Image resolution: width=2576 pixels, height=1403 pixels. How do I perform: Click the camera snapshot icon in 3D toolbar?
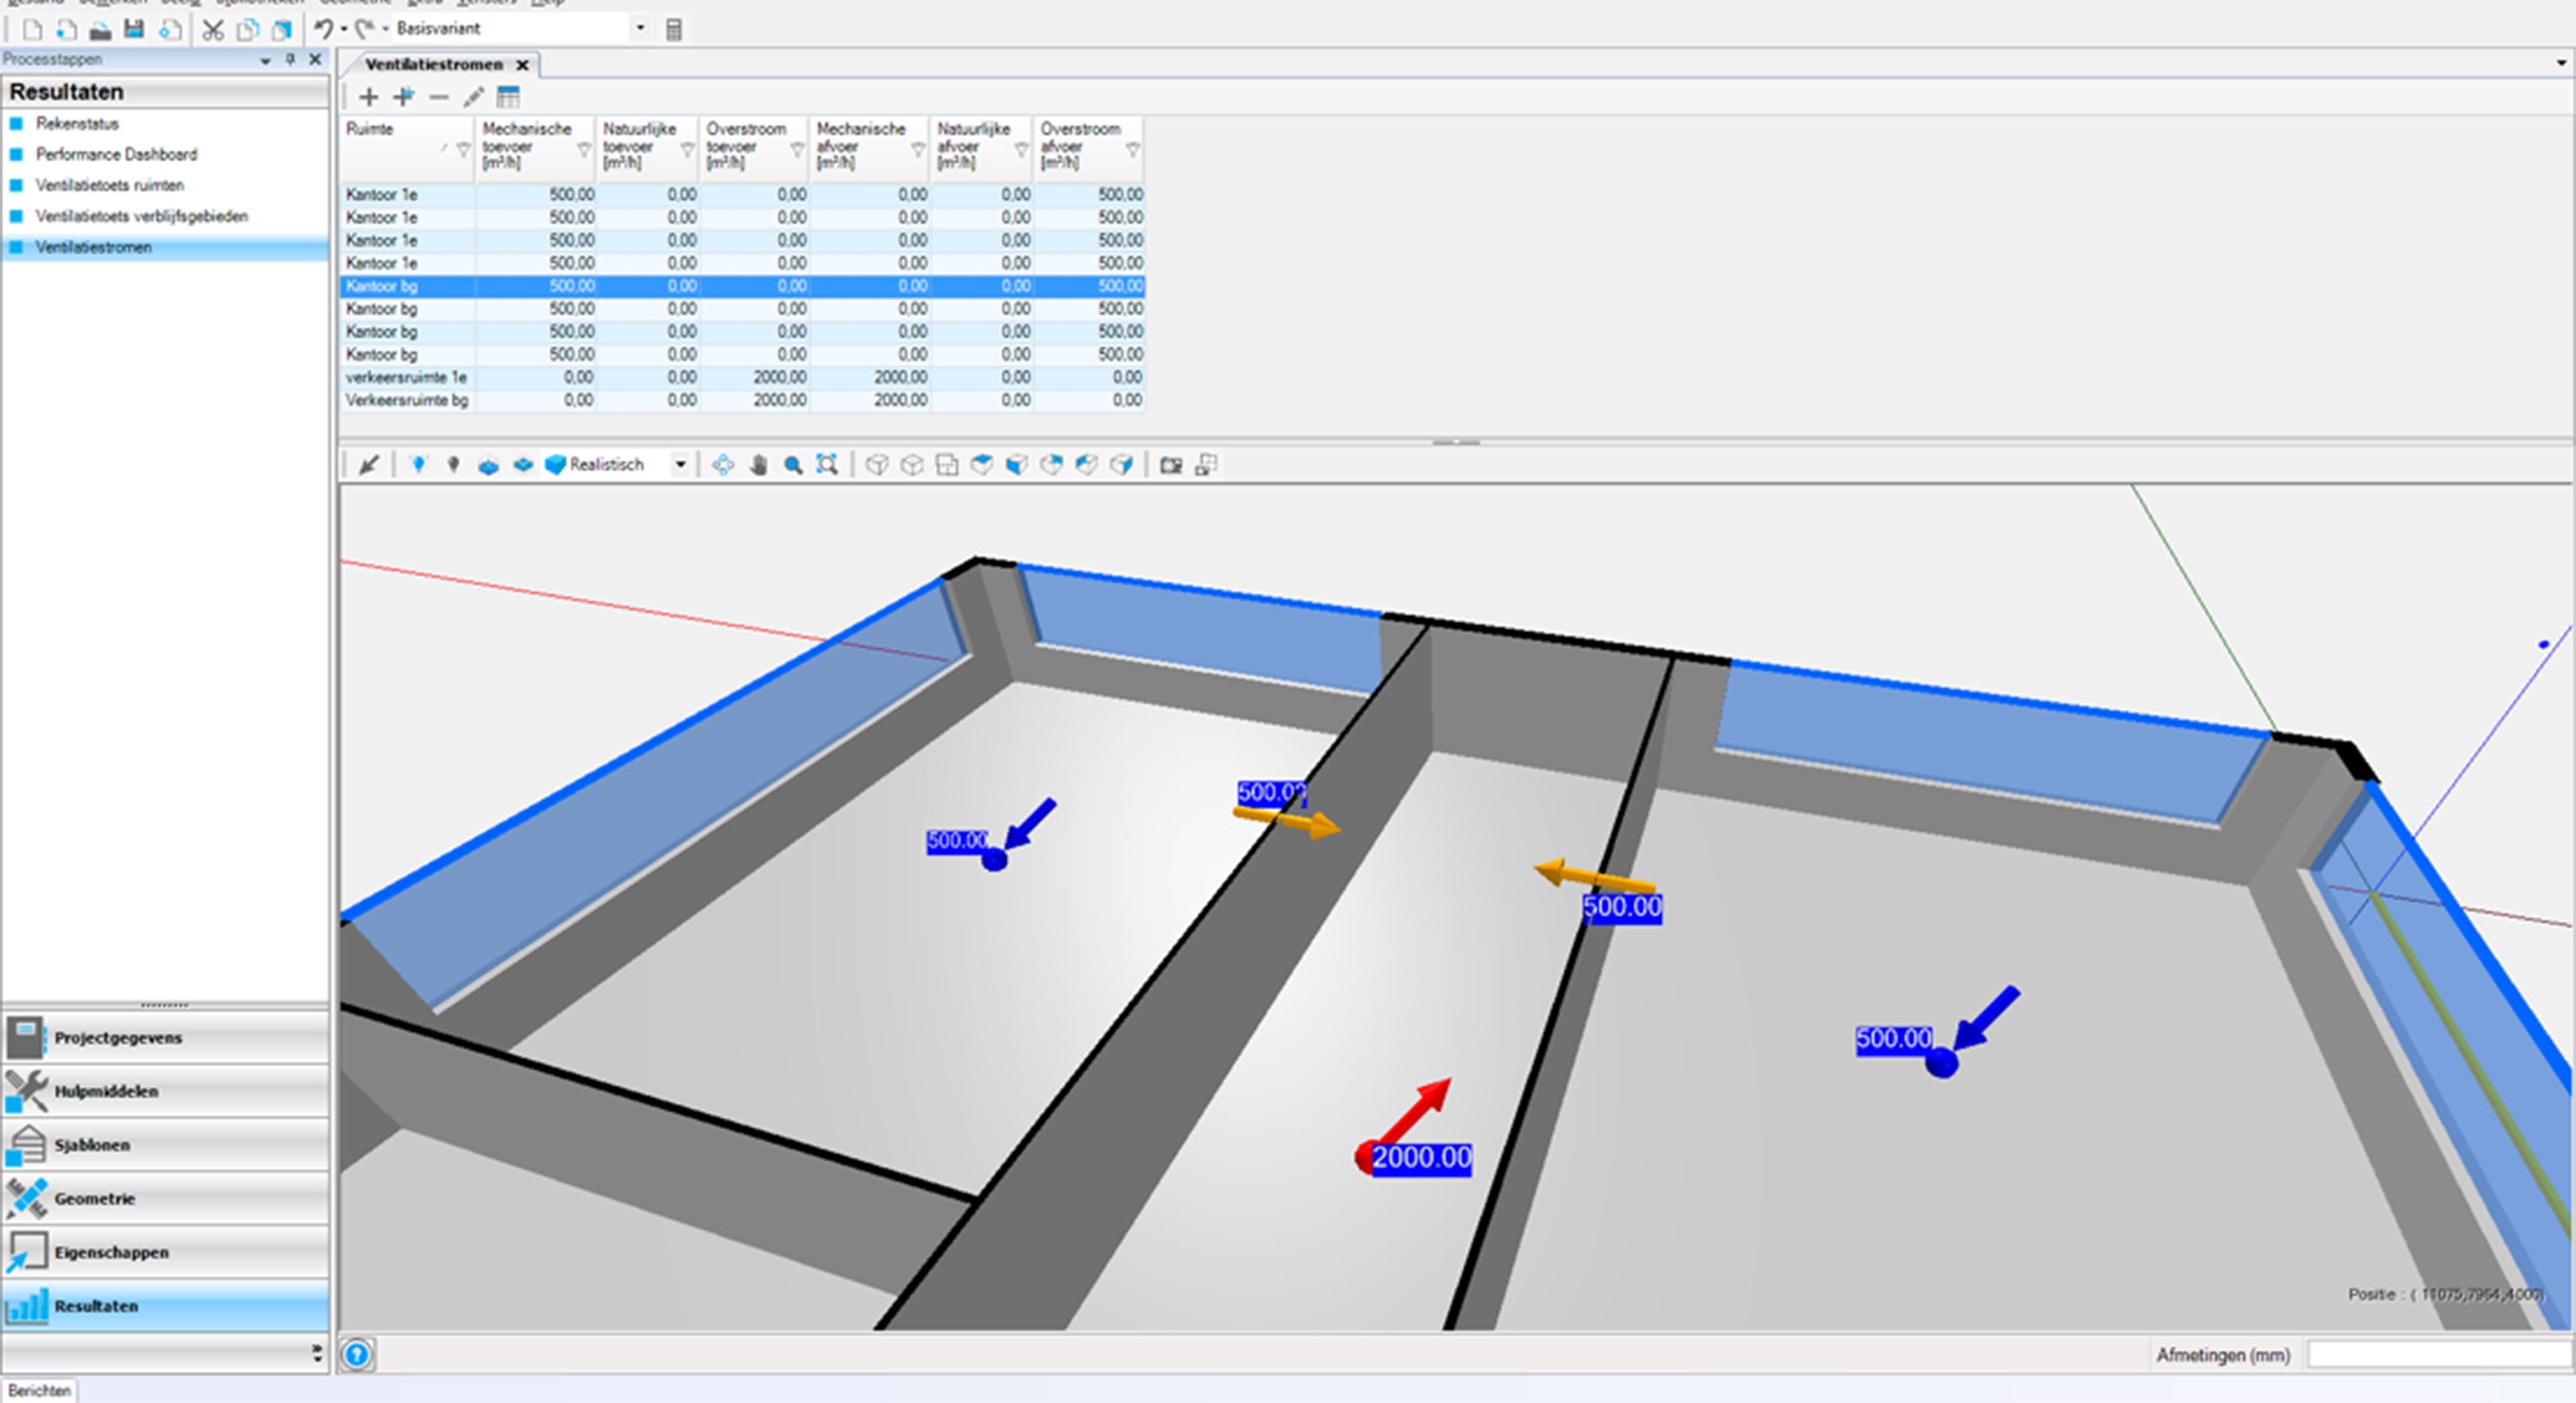click(1171, 465)
